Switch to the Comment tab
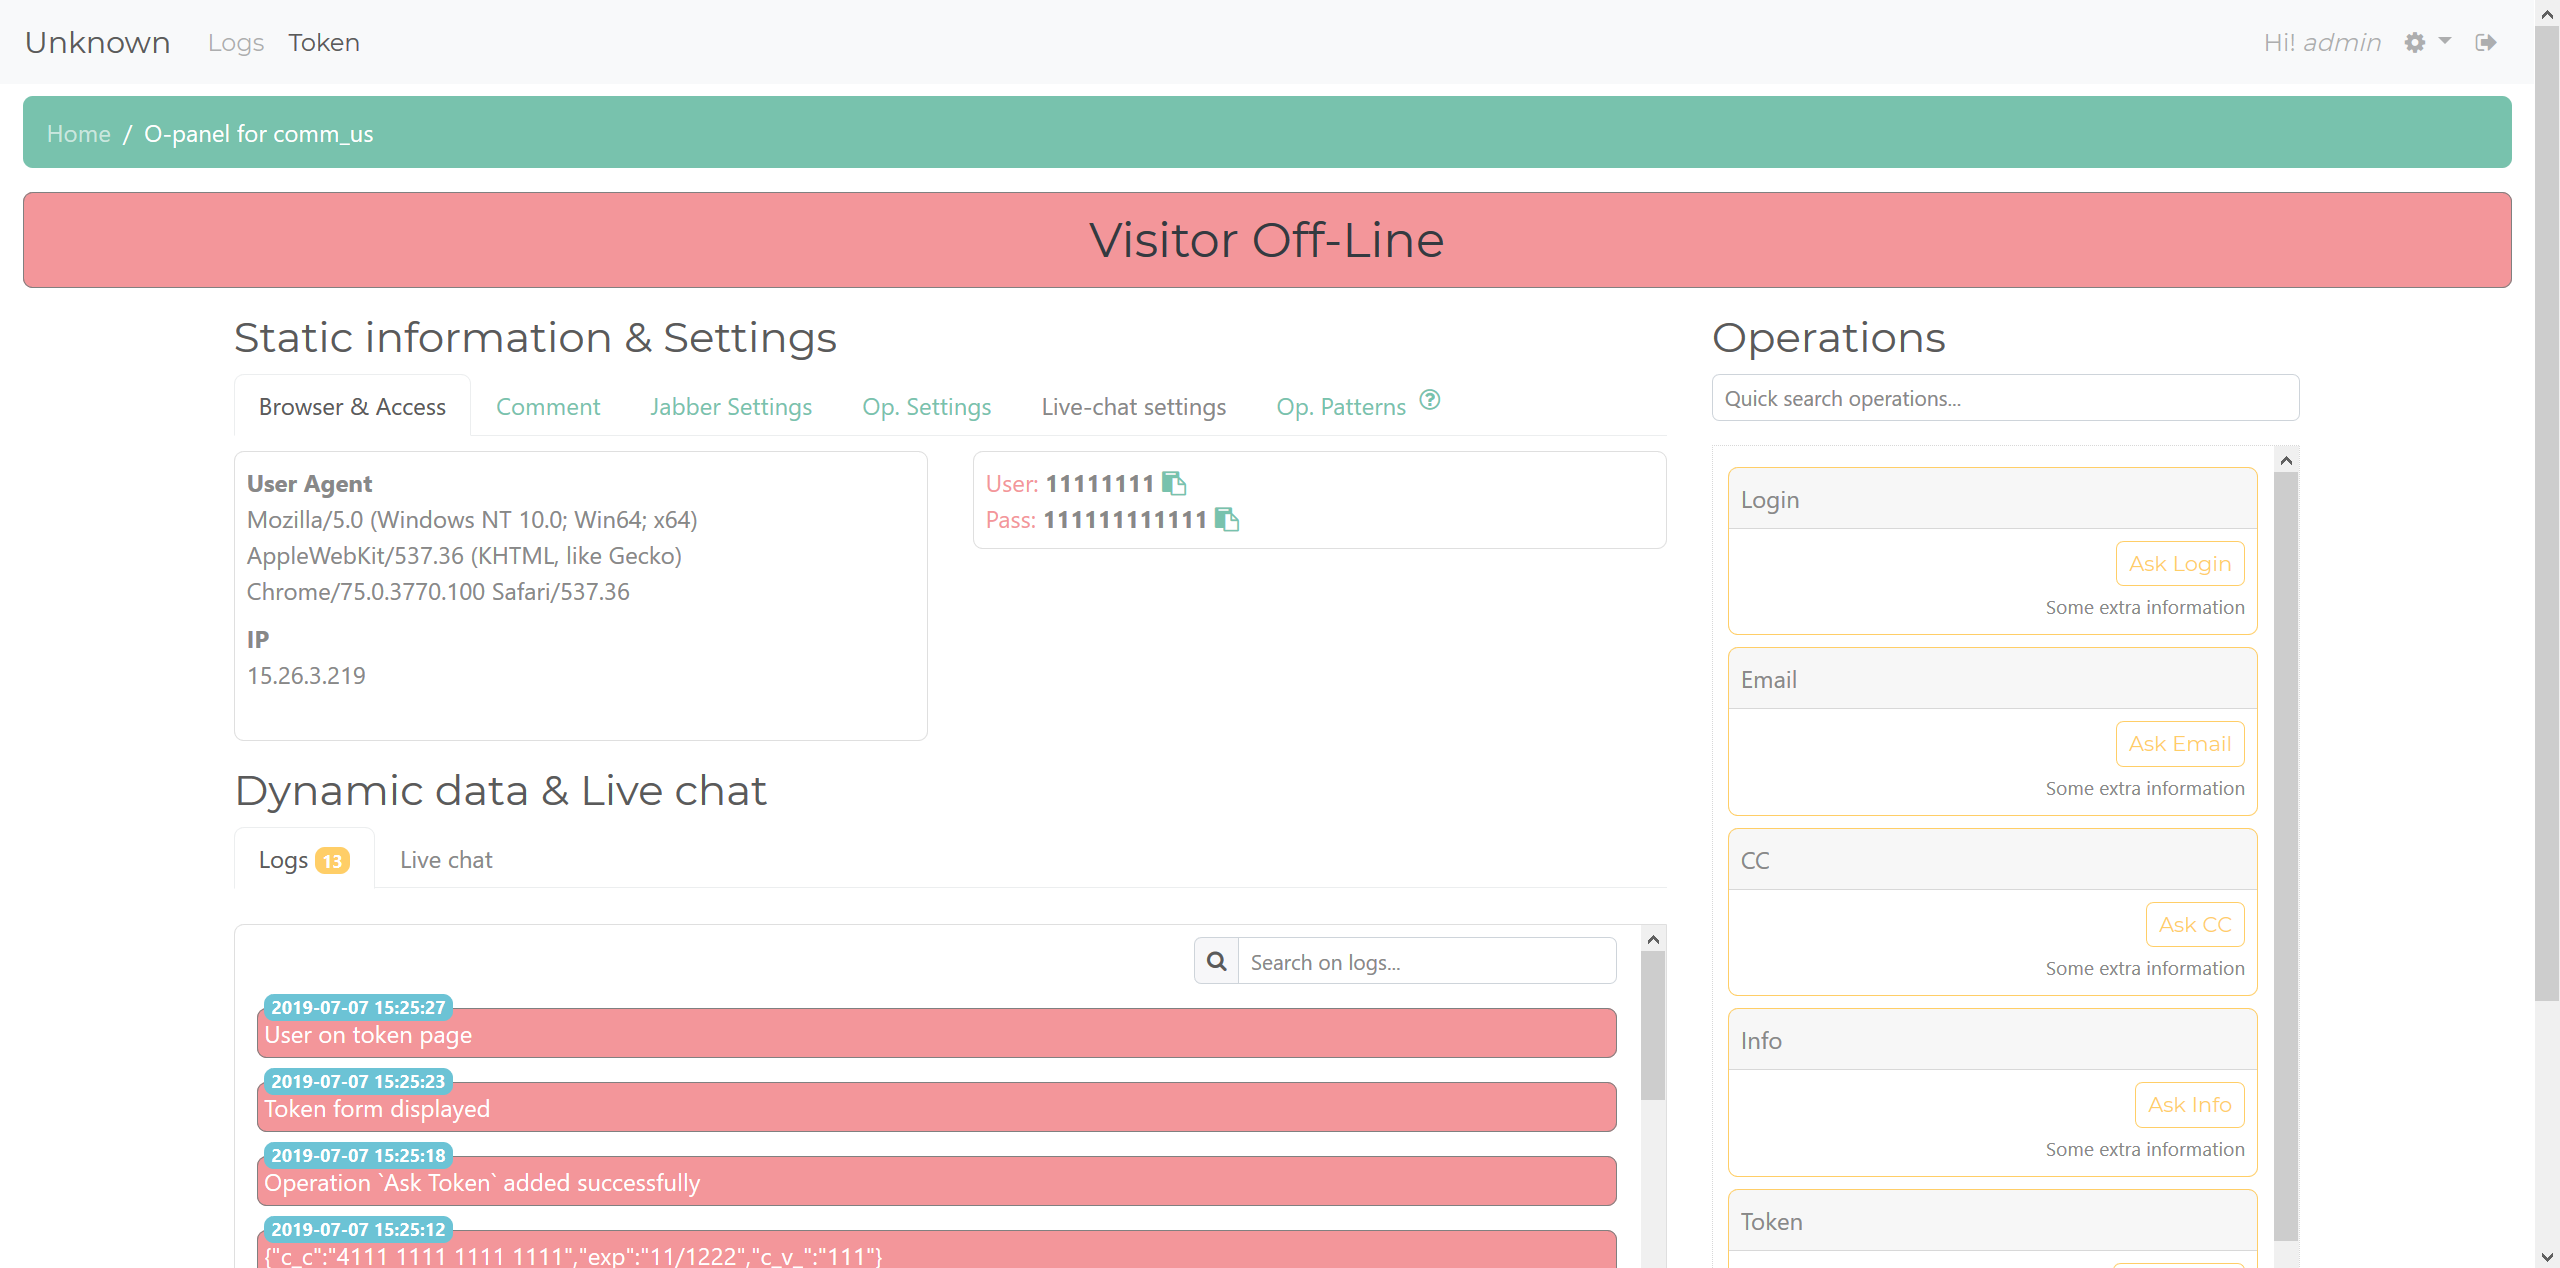This screenshot has width=2560, height=1268. [x=548, y=407]
